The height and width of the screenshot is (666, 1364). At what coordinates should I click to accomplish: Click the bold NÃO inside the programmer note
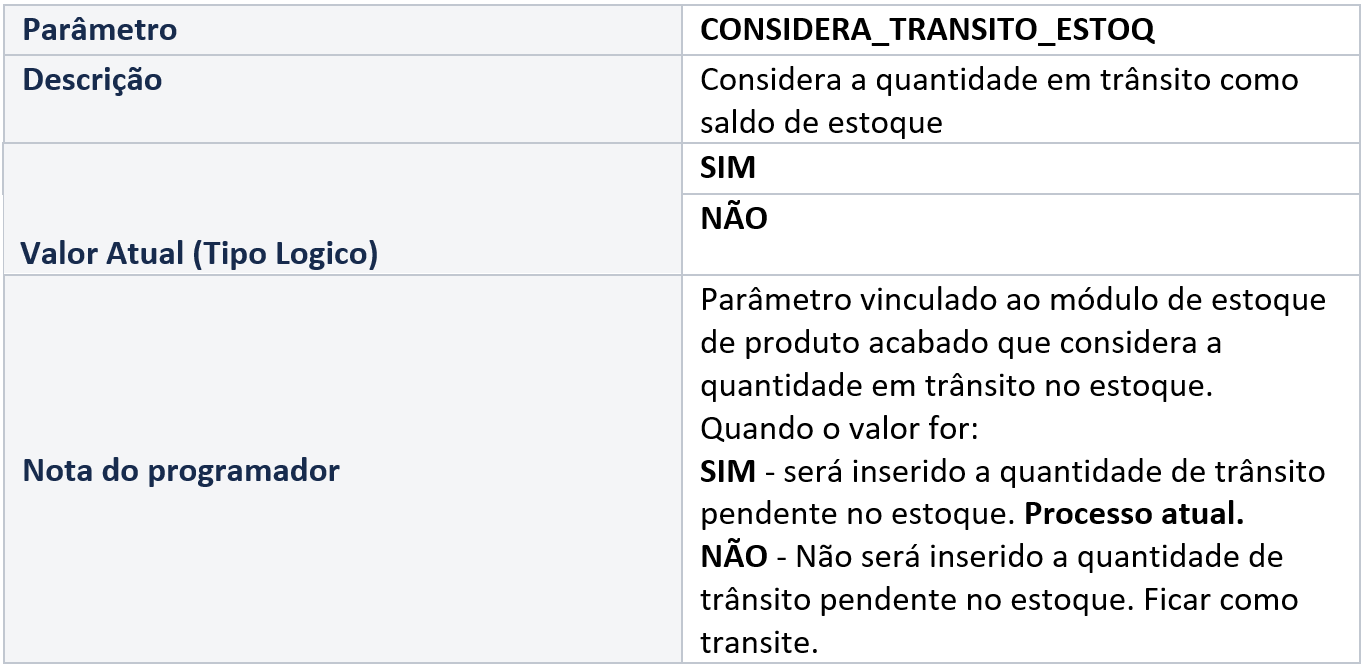point(734,555)
